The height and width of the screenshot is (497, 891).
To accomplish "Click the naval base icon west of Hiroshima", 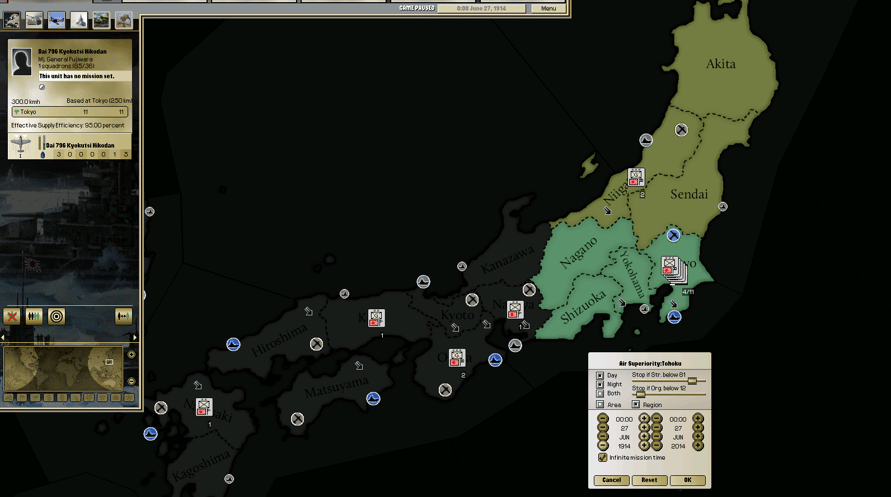I will point(233,344).
